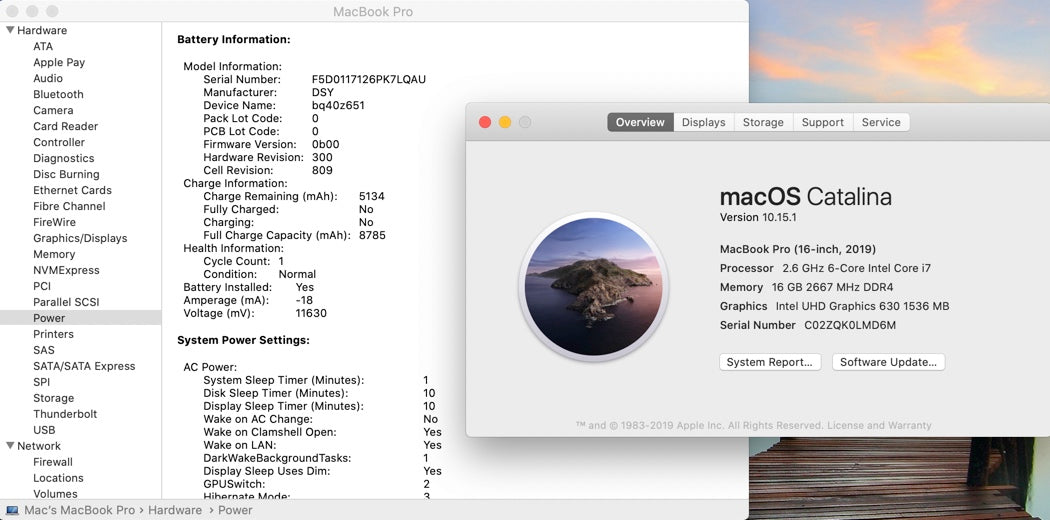Select PCI in the Hardware list

42,286
